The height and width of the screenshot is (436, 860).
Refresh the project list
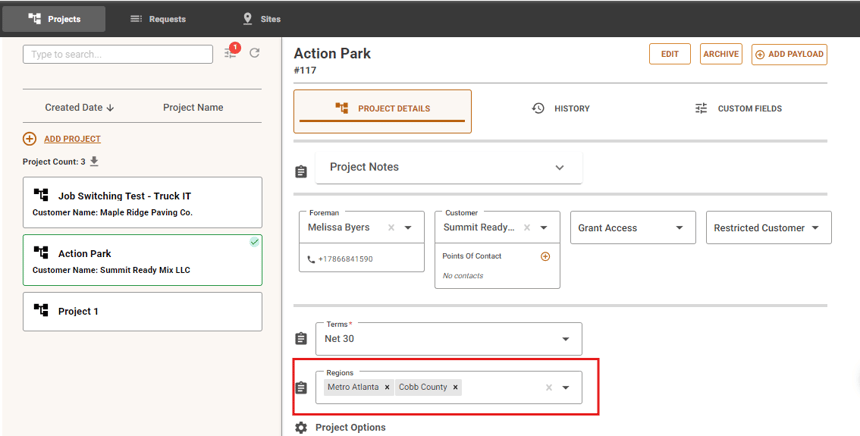click(x=254, y=53)
